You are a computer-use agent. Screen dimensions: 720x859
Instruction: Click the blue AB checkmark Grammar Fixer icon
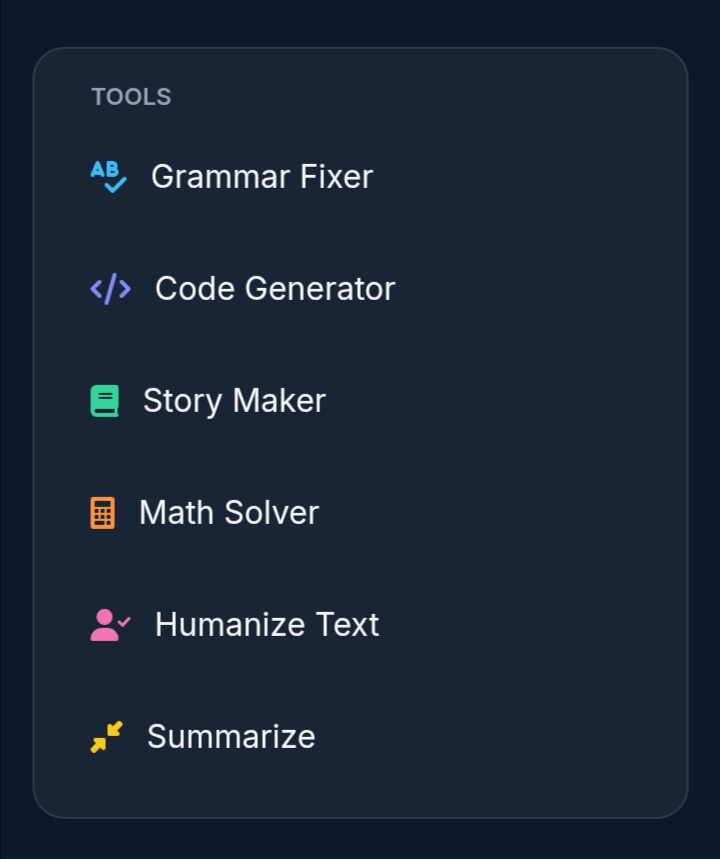click(x=108, y=176)
